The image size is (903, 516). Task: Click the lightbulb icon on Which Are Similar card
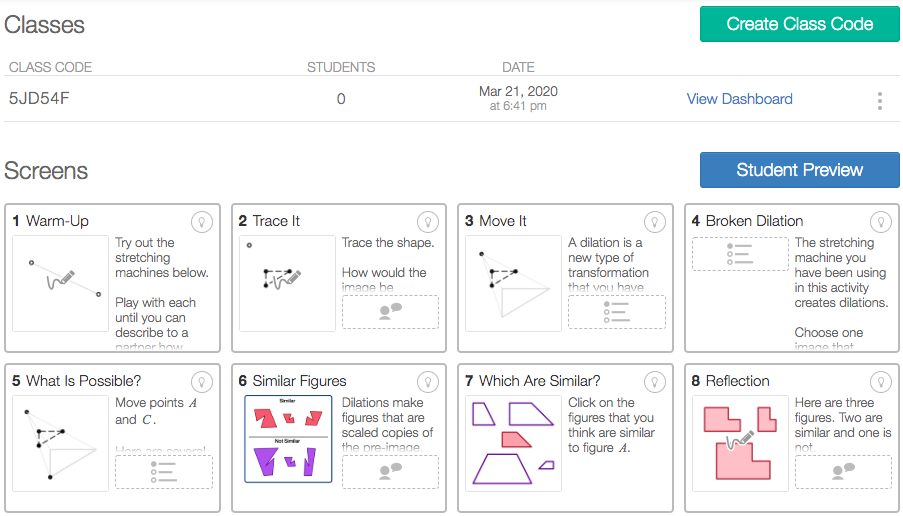point(655,382)
